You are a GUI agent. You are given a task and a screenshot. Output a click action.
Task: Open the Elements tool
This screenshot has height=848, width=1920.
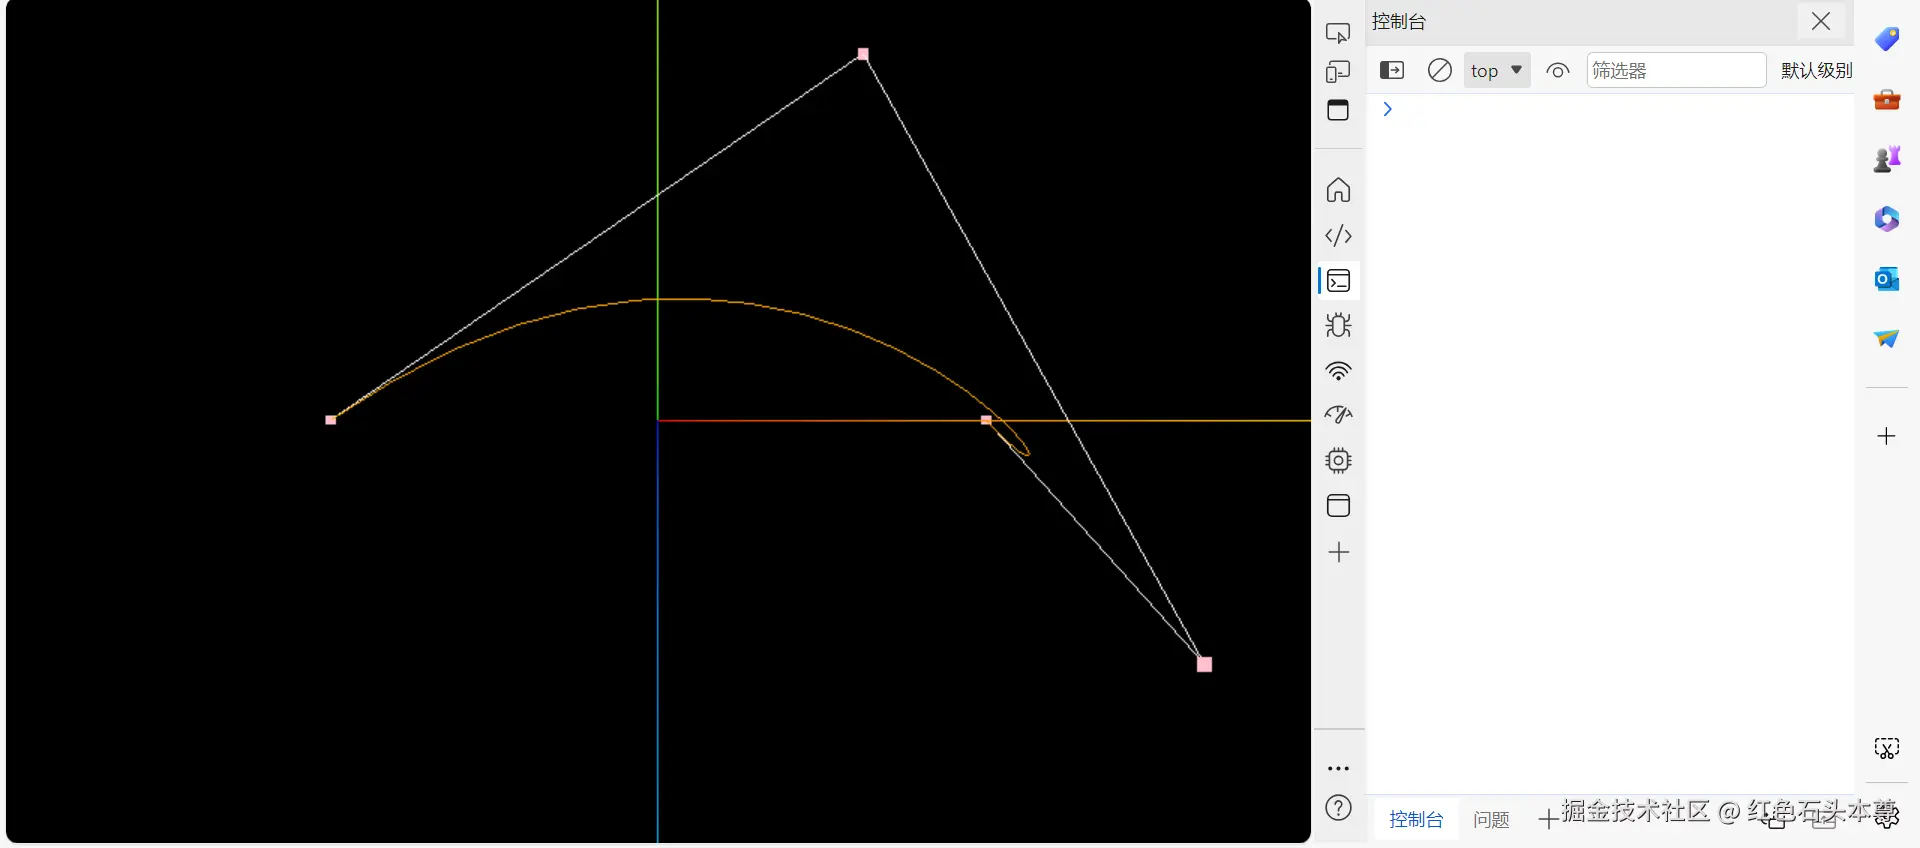tap(1338, 236)
